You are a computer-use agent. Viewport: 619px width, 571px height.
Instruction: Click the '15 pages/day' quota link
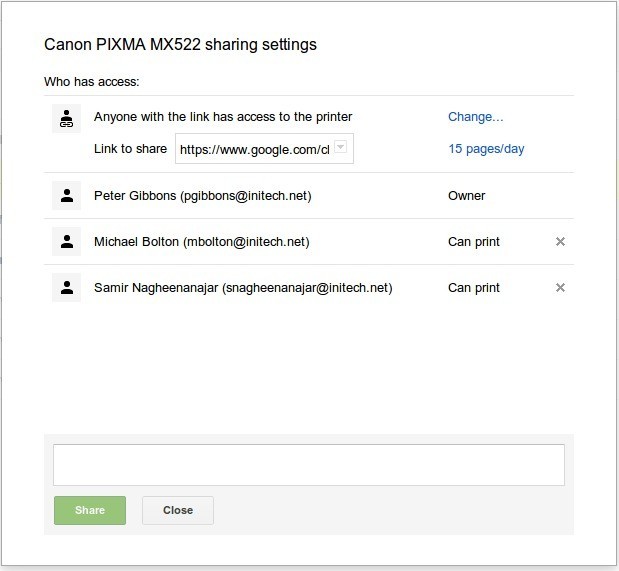click(x=486, y=149)
